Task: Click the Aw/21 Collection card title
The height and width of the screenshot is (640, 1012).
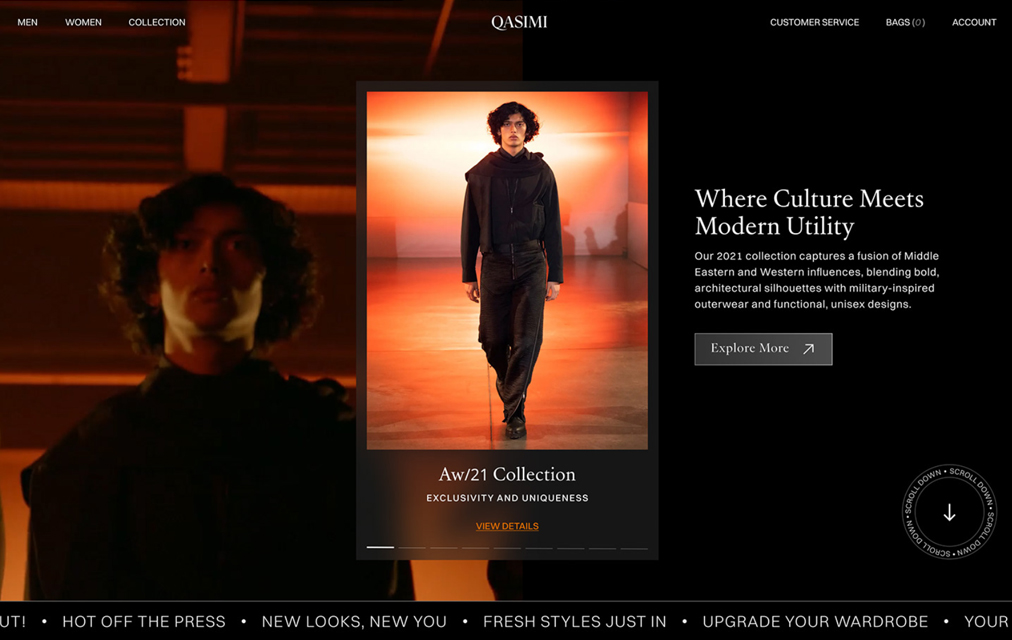Action: click(507, 474)
